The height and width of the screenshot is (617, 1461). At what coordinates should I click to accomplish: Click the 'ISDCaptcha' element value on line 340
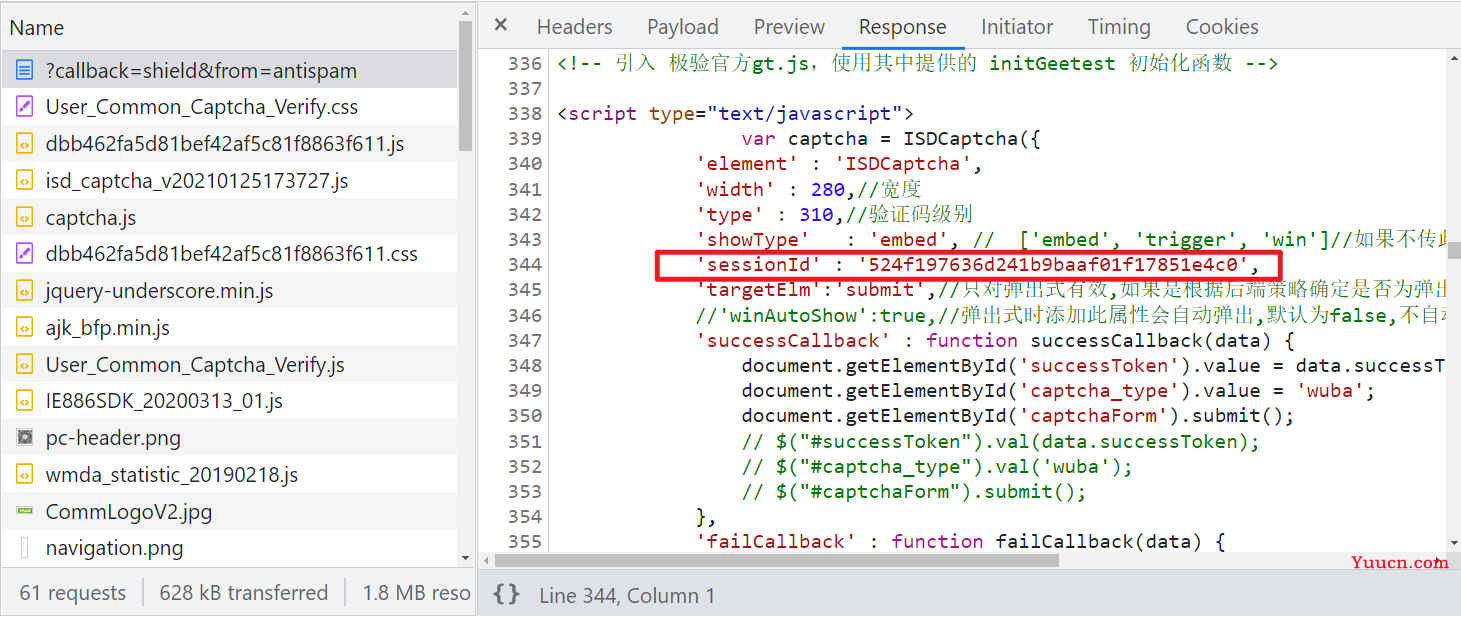[x=905, y=164]
